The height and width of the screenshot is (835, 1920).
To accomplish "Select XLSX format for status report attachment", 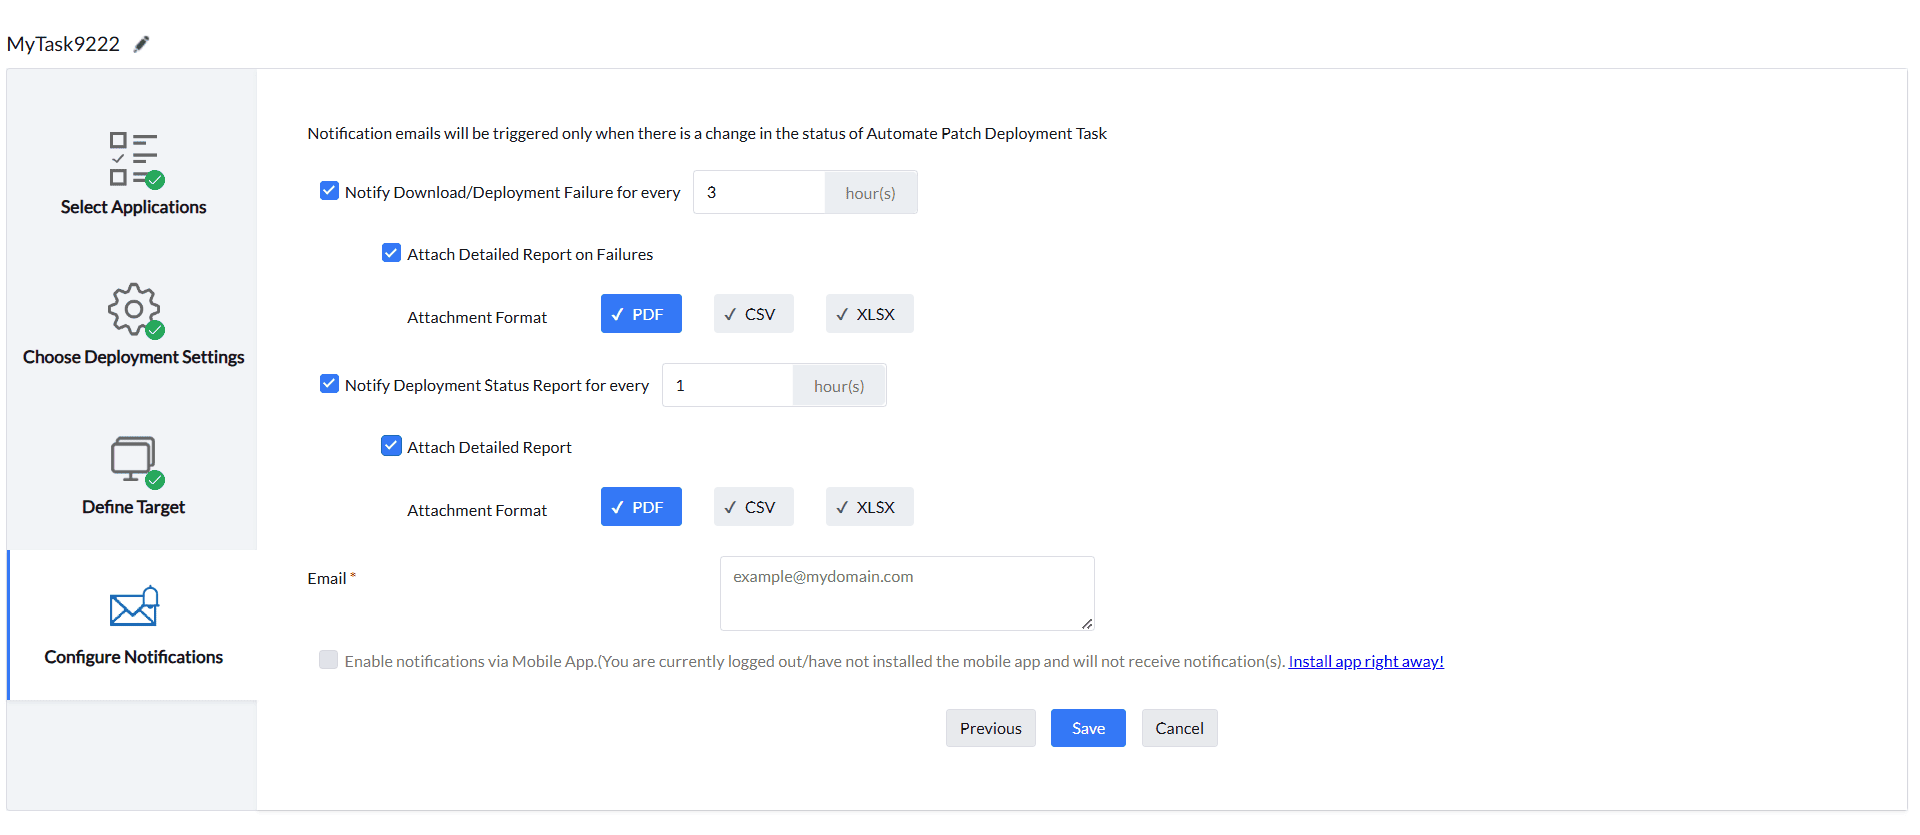I will click(x=869, y=507).
